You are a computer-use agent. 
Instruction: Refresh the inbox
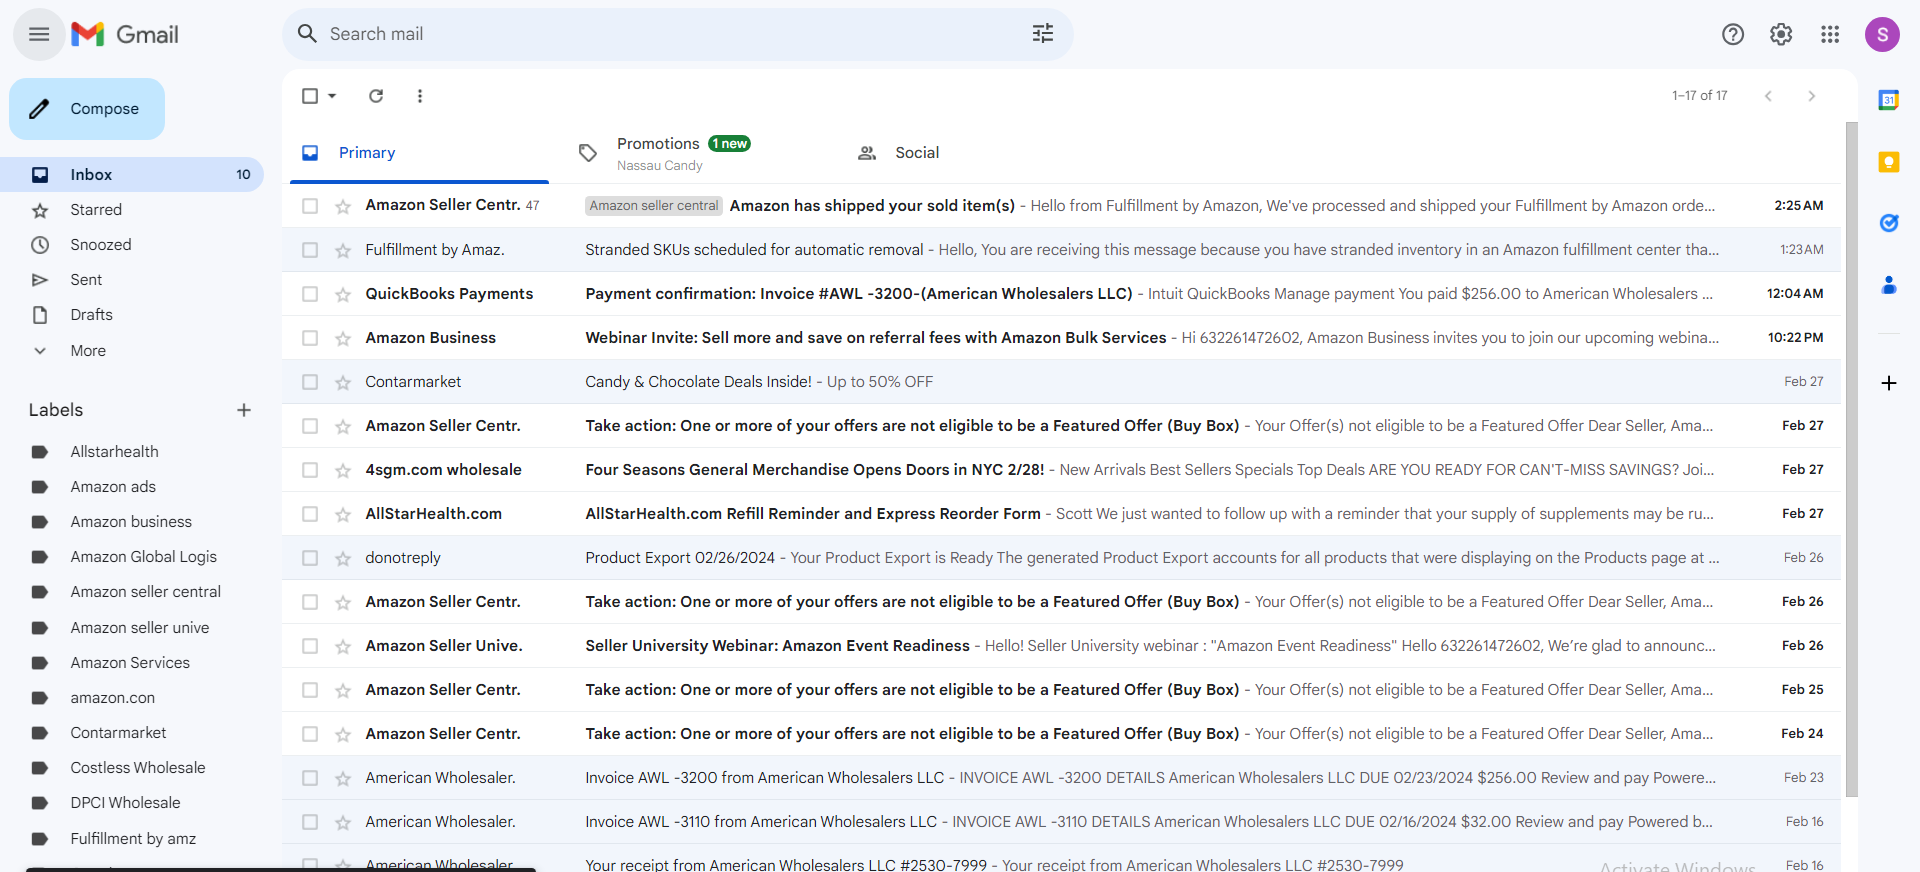(x=376, y=96)
